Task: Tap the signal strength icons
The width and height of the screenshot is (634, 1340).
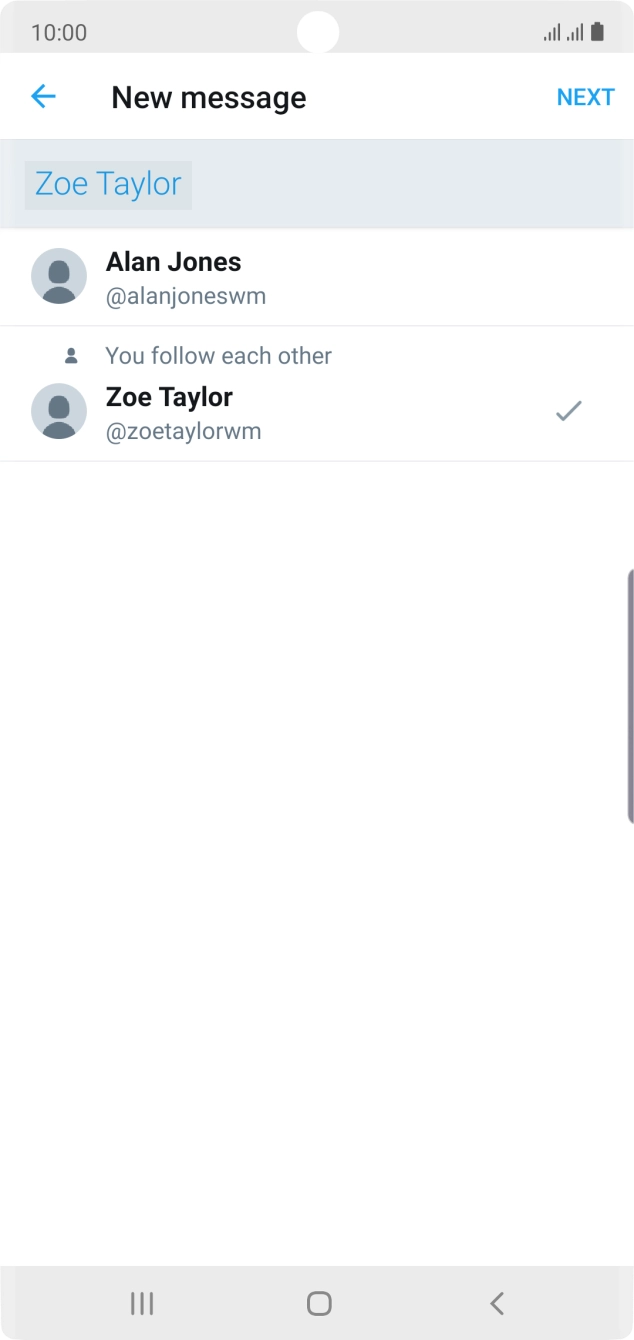Action: pos(563,33)
